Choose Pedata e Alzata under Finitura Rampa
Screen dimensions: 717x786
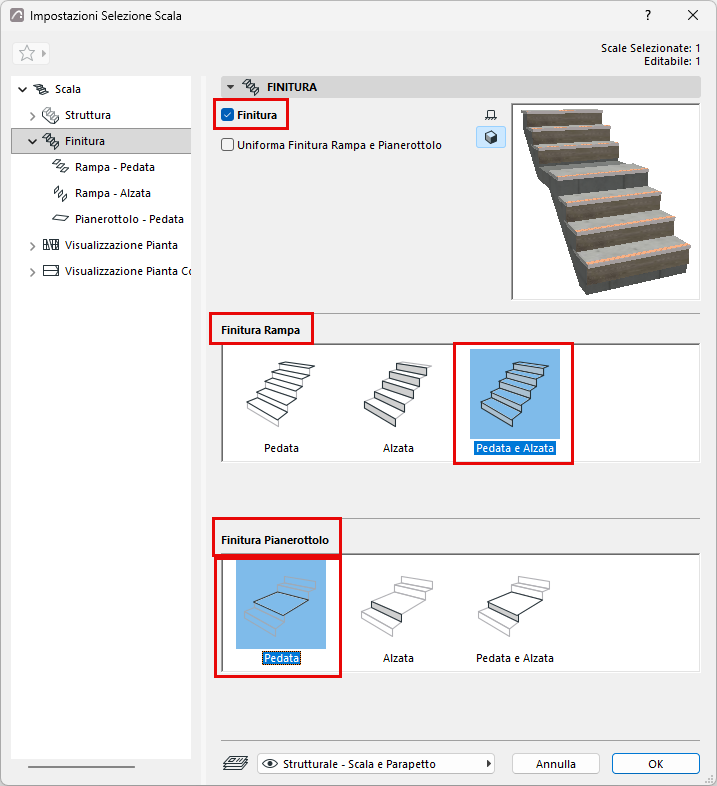(x=515, y=402)
